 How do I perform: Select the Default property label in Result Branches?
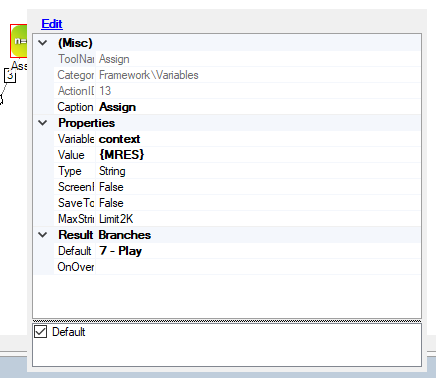(75, 251)
